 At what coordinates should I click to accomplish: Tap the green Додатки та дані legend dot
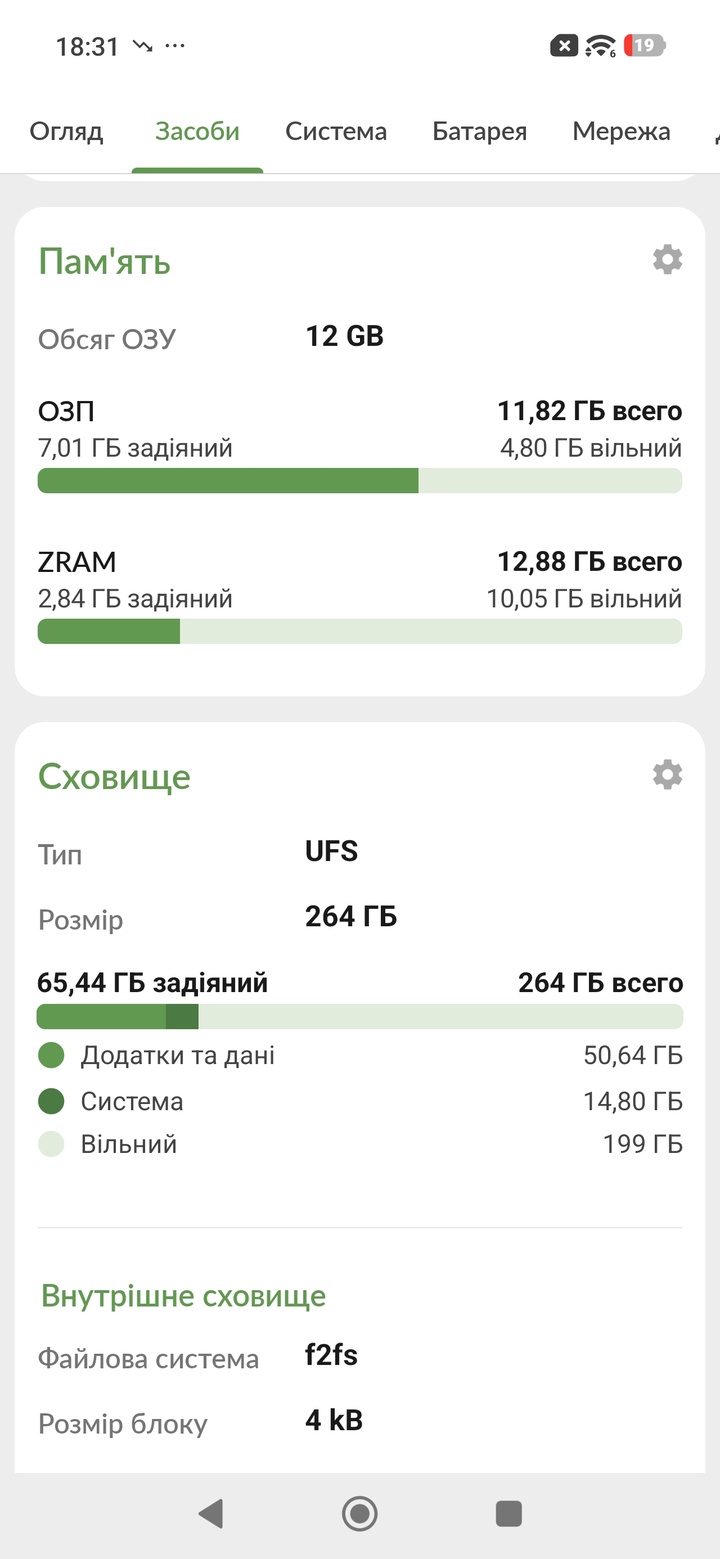point(51,1056)
